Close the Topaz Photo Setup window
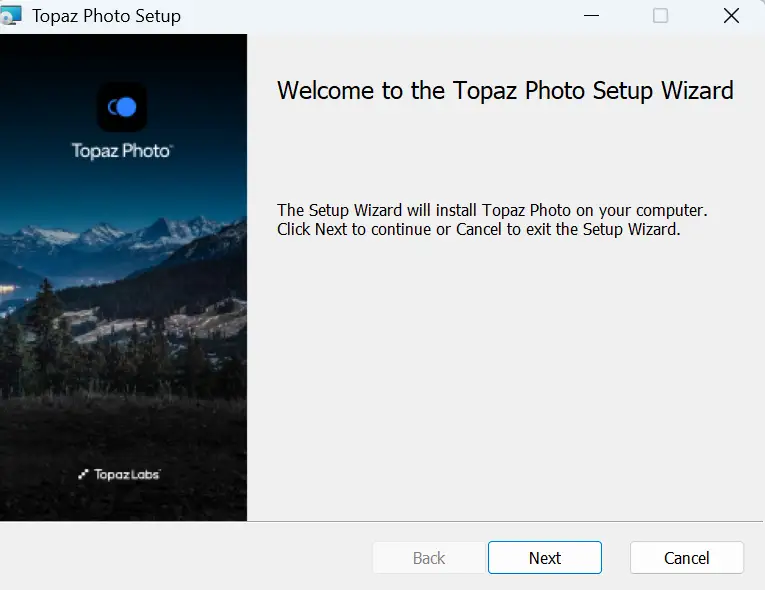Viewport: 765px width, 590px height. pyautogui.click(x=731, y=16)
